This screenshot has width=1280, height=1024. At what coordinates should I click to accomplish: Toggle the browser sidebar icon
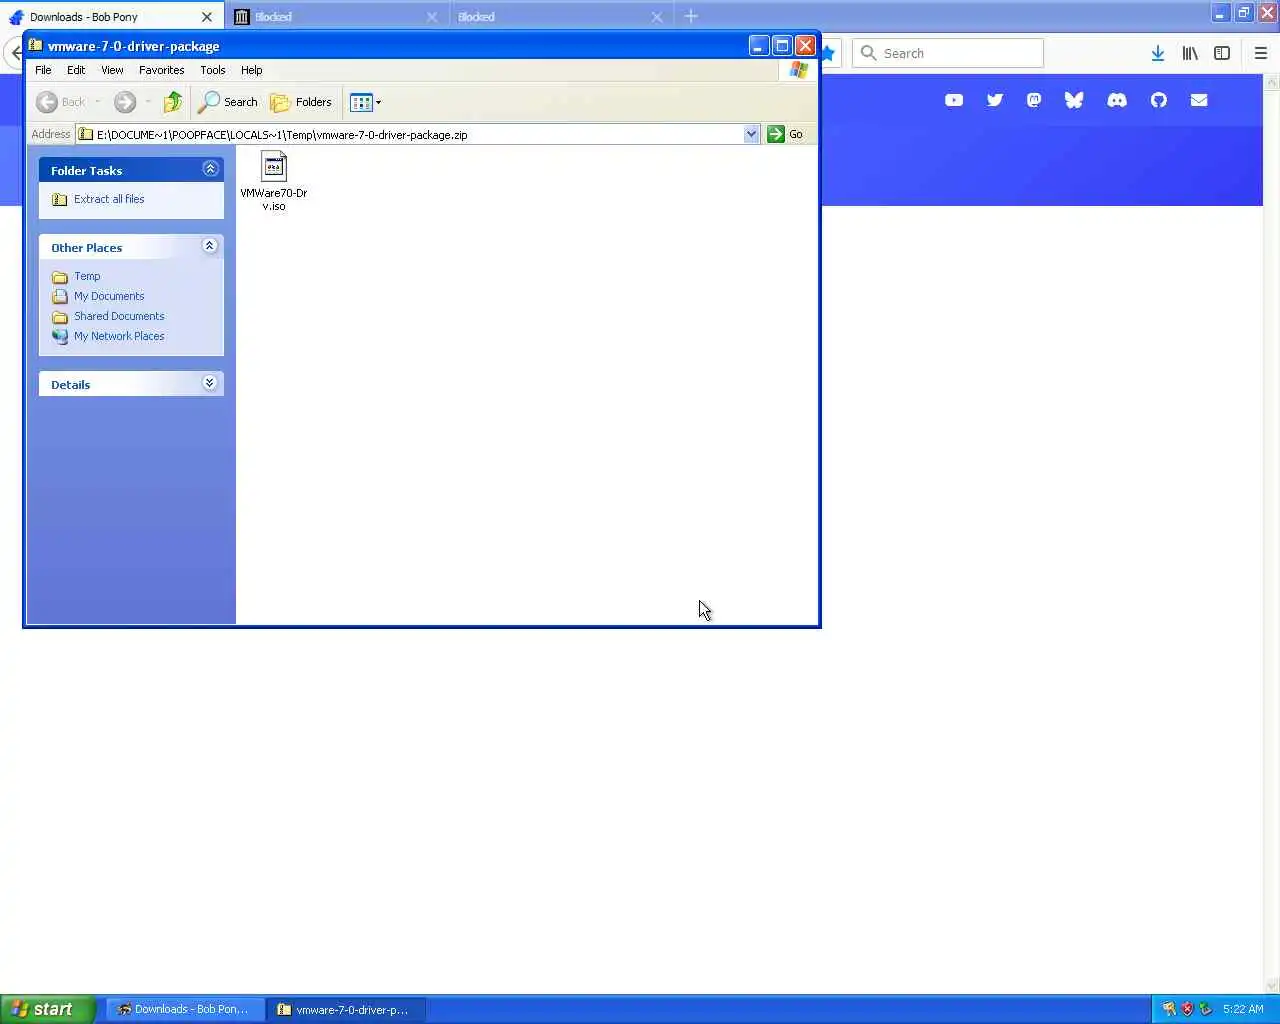1222,53
